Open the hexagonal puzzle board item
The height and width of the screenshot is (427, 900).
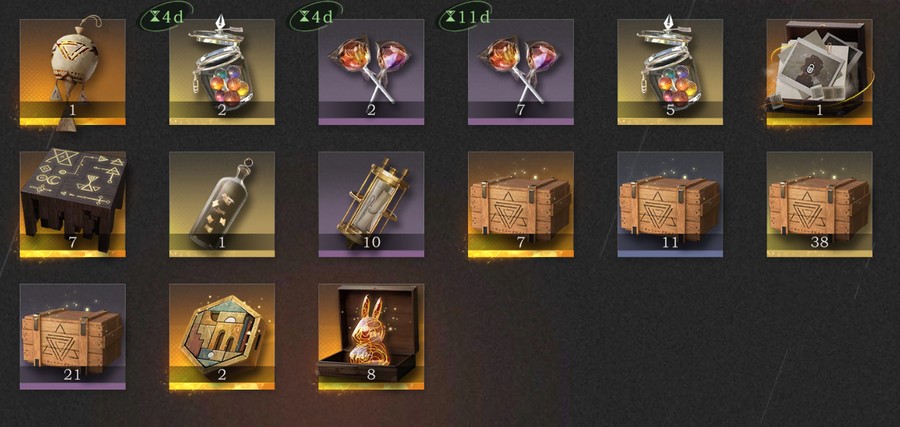point(222,337)
